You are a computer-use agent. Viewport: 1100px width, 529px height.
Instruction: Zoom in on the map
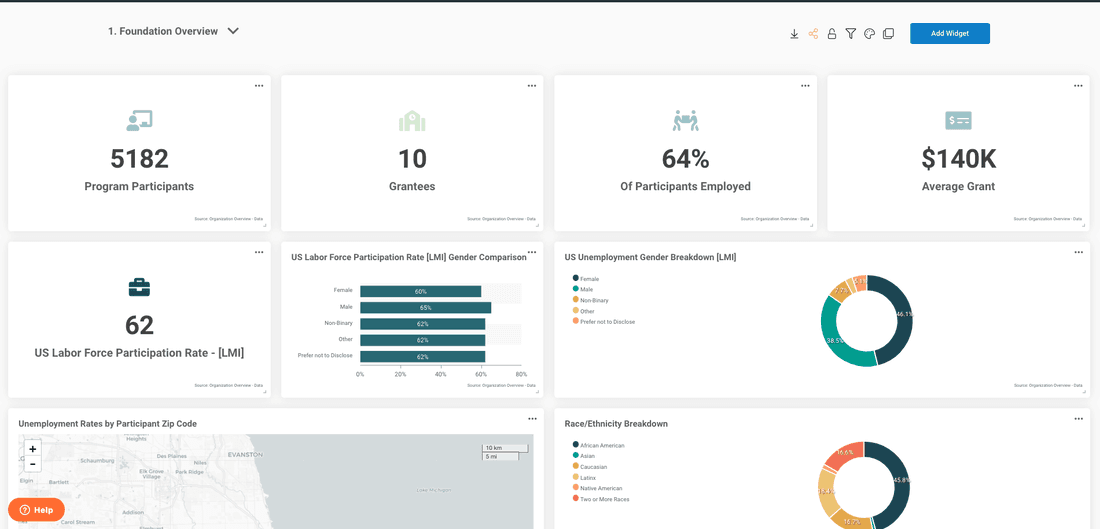coord(33,449)
